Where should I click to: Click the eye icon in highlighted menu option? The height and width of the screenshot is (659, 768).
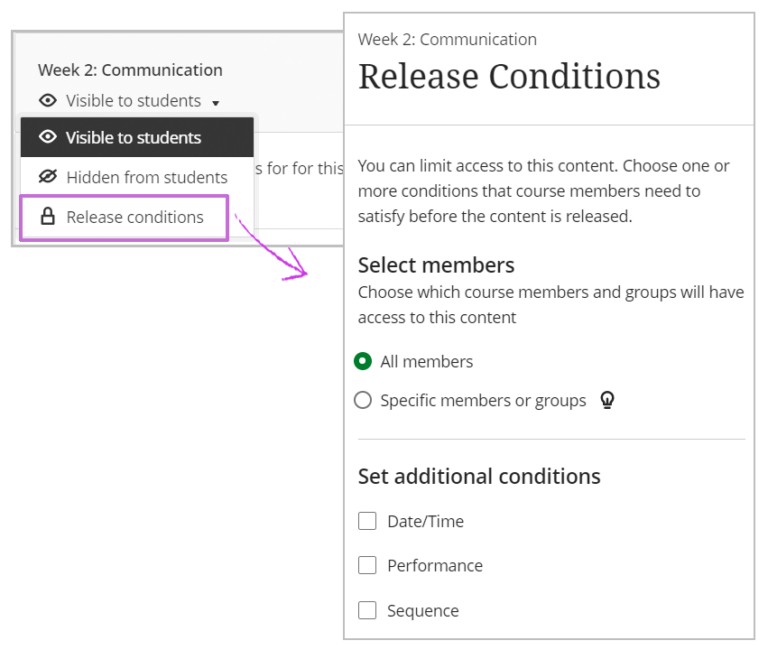click(x=47, y=137)
